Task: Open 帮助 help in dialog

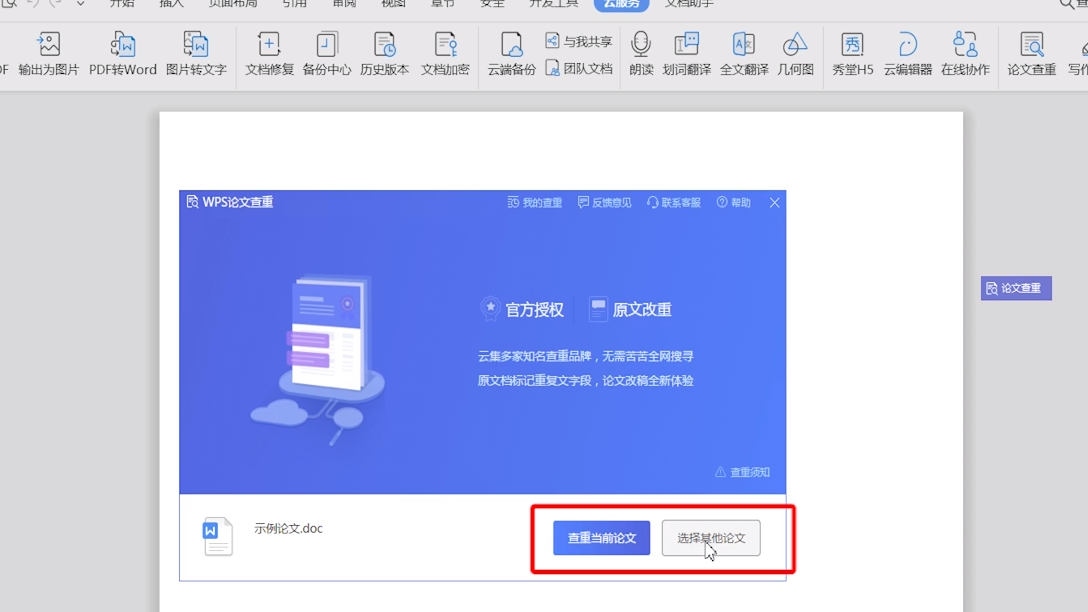Action: coord(733,203)
